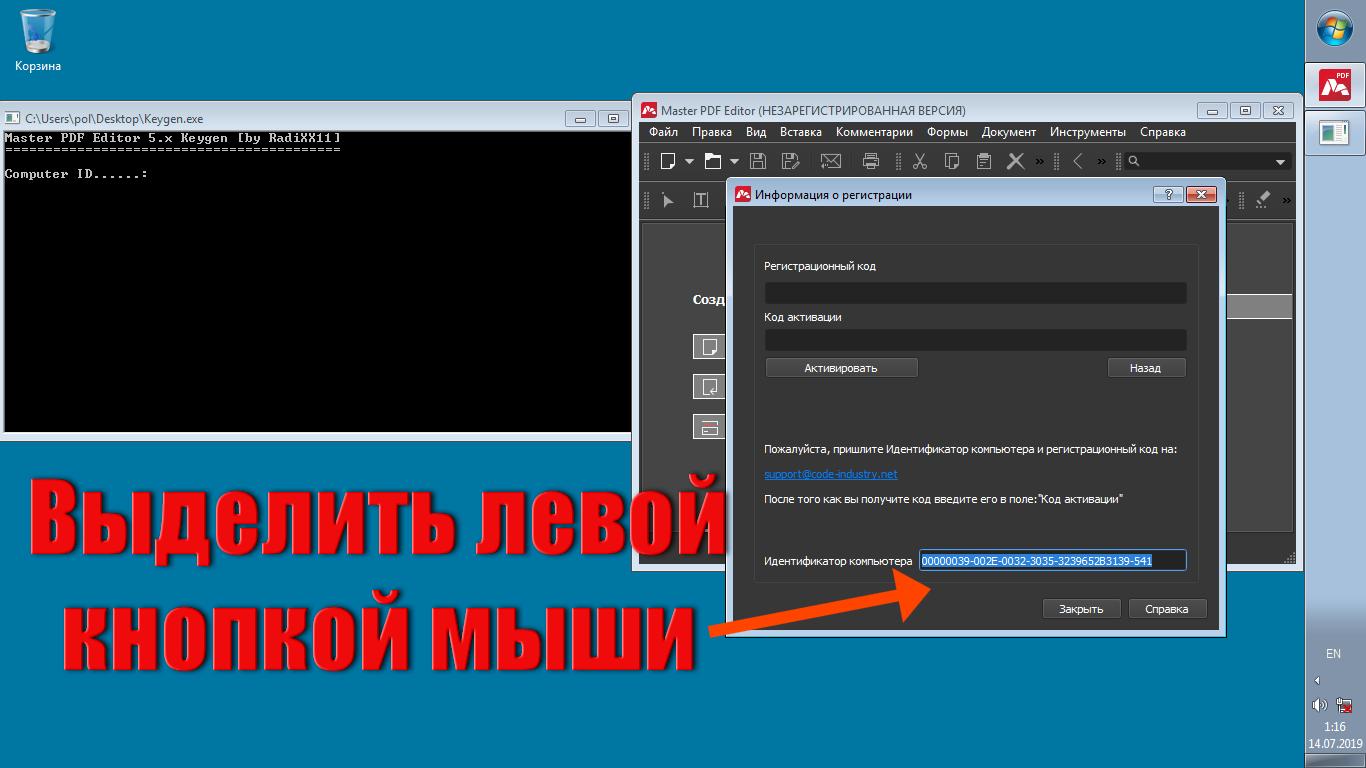The height and width of the screenshot is (768, 1366).
Task: Expand the overflow chevron after the highlighter tool
Action: (x=1286, y=200)
